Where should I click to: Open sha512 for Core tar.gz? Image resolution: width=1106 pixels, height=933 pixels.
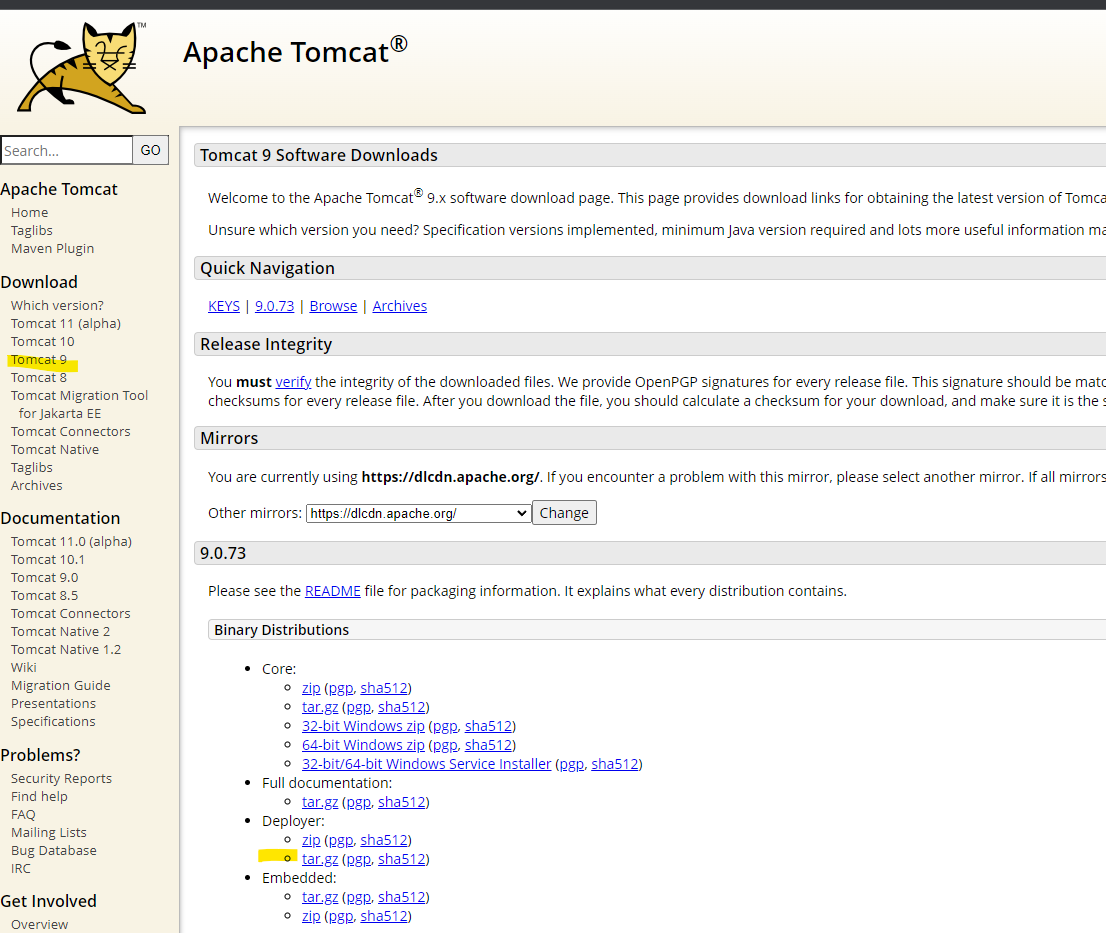point(401,707)
